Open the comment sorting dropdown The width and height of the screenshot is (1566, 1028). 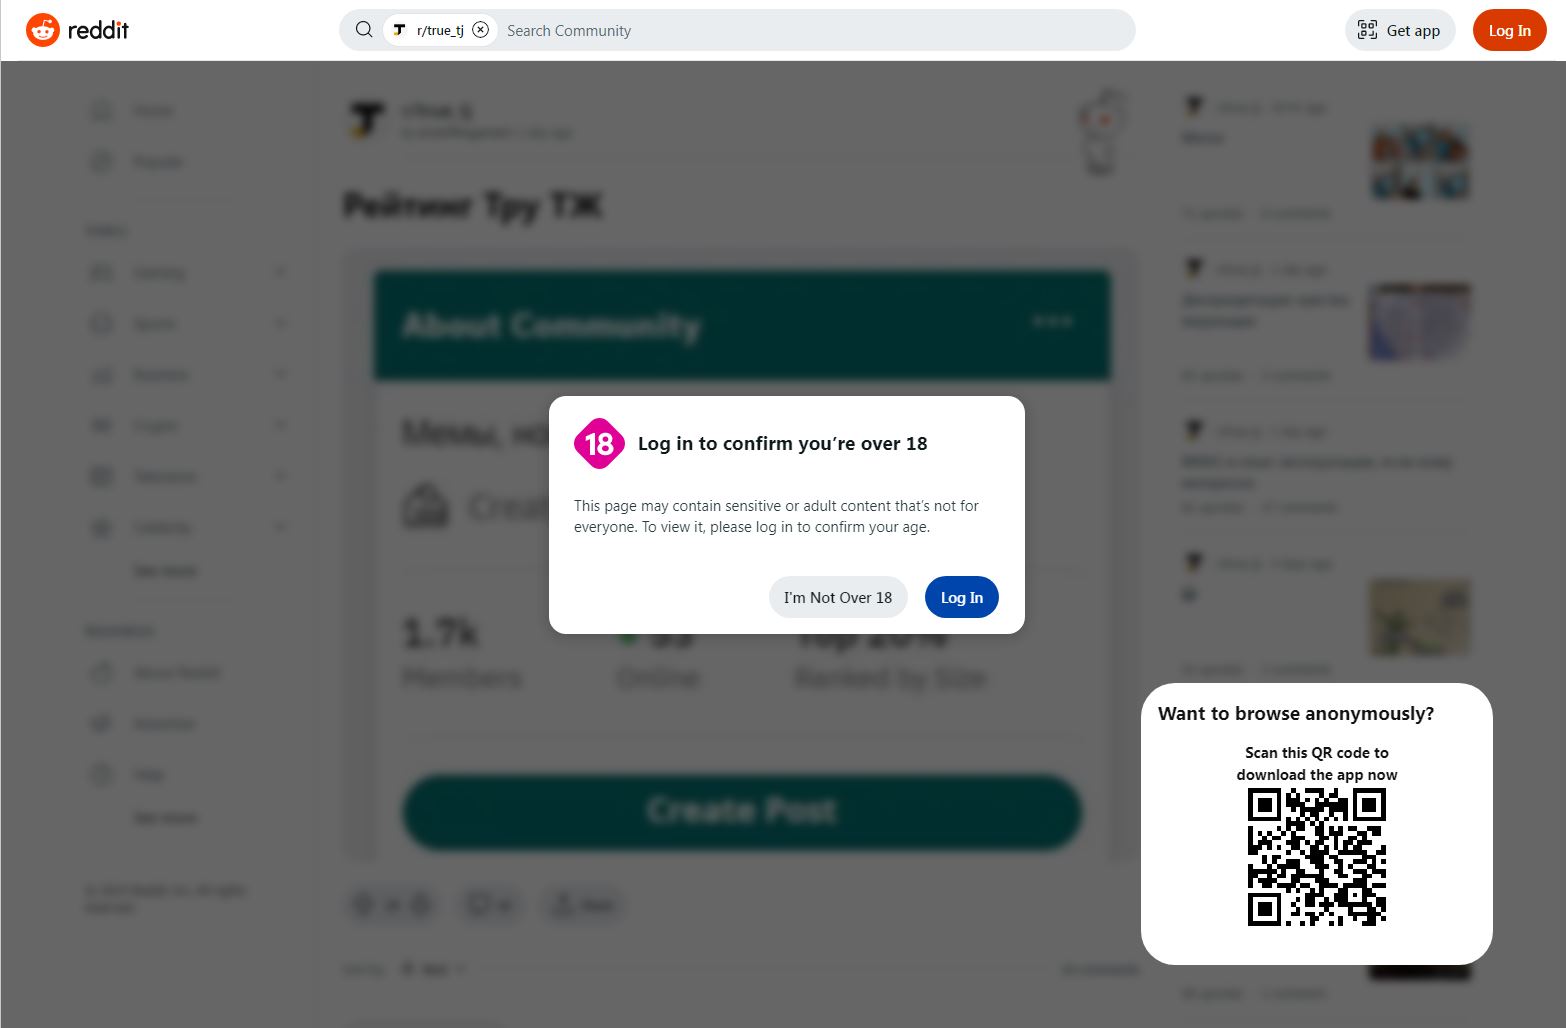[x=432, y=968]
